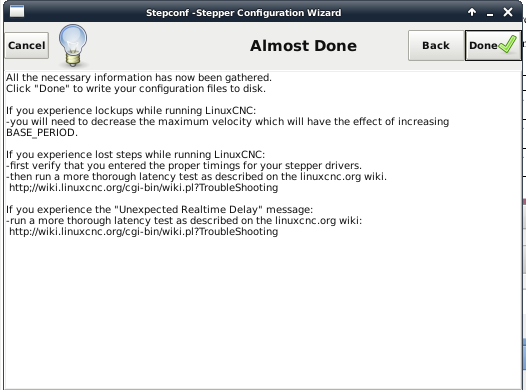Close the Stepconf wizard window
Image resolution: width=526 pixels, height=390 pixels.
pos(508,12)
